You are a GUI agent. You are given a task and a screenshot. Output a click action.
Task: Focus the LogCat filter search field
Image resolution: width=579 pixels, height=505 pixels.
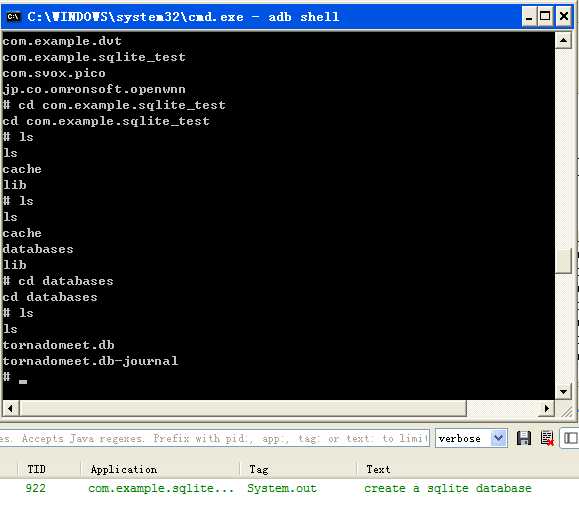(x=214, y=439)
